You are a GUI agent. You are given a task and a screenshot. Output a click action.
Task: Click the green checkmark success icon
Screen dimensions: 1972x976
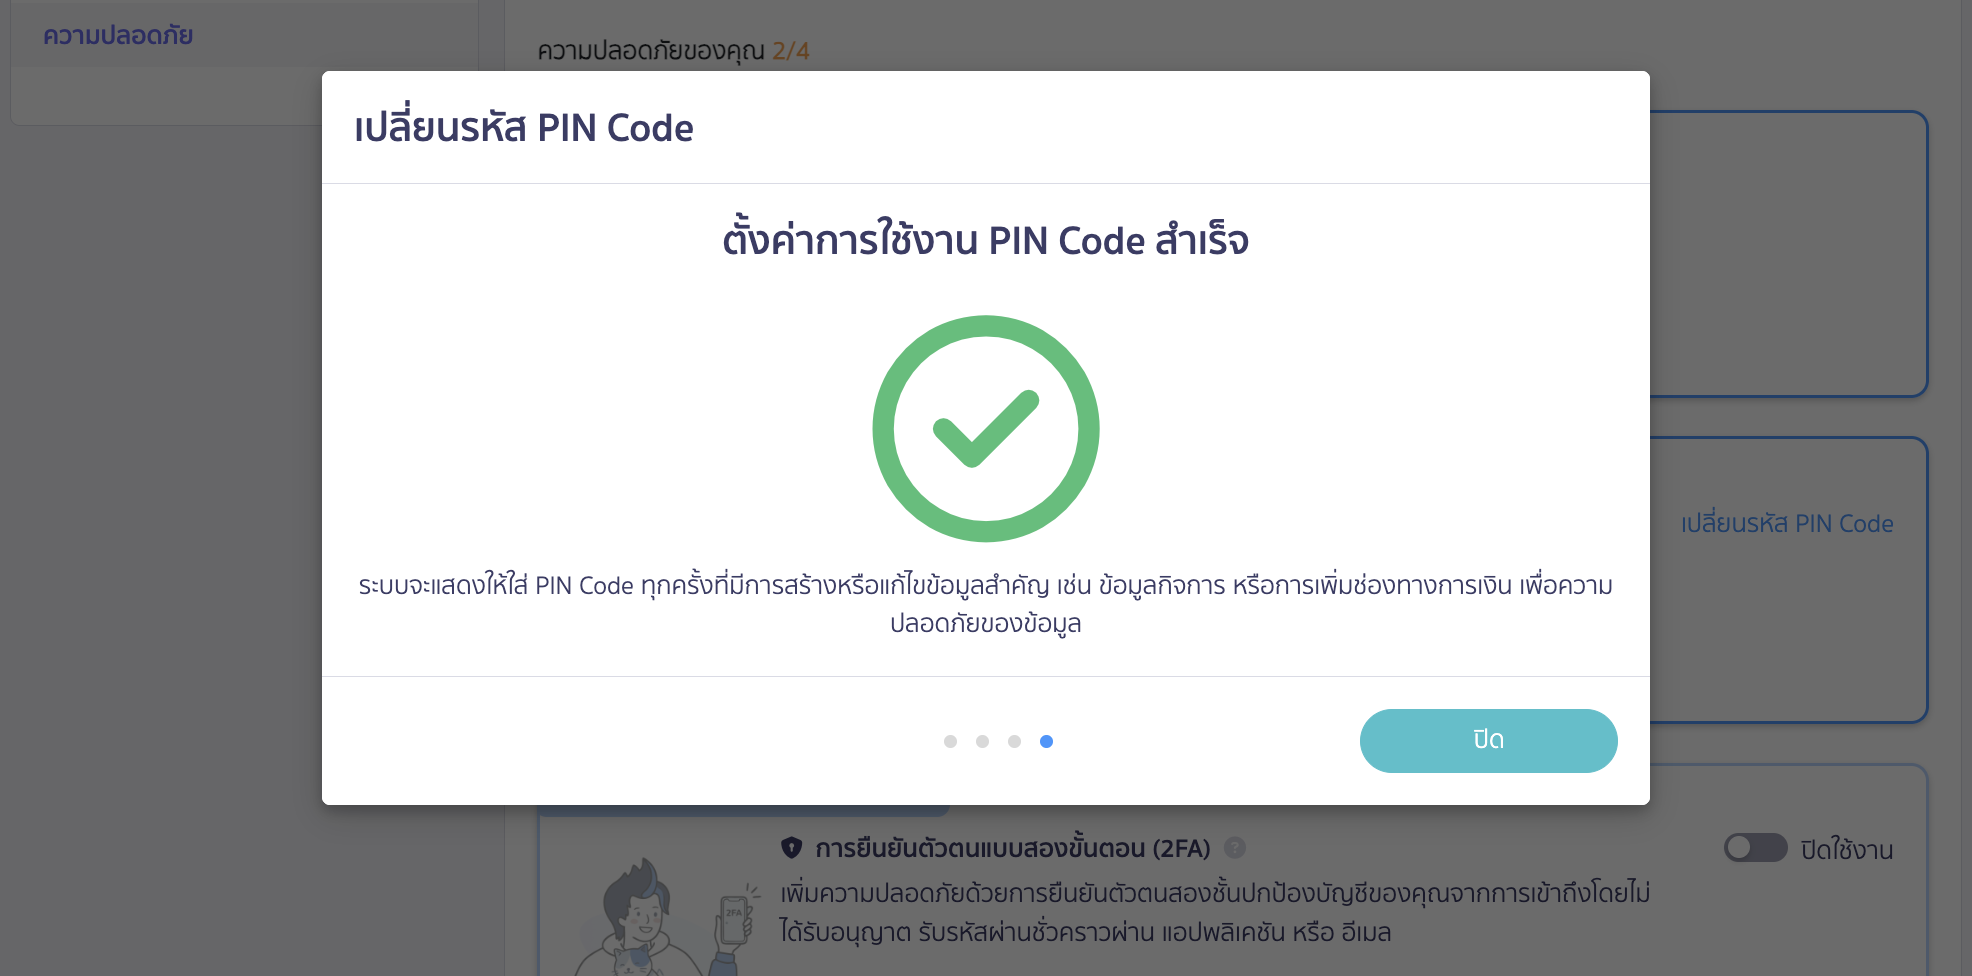[x=985, y=429]
